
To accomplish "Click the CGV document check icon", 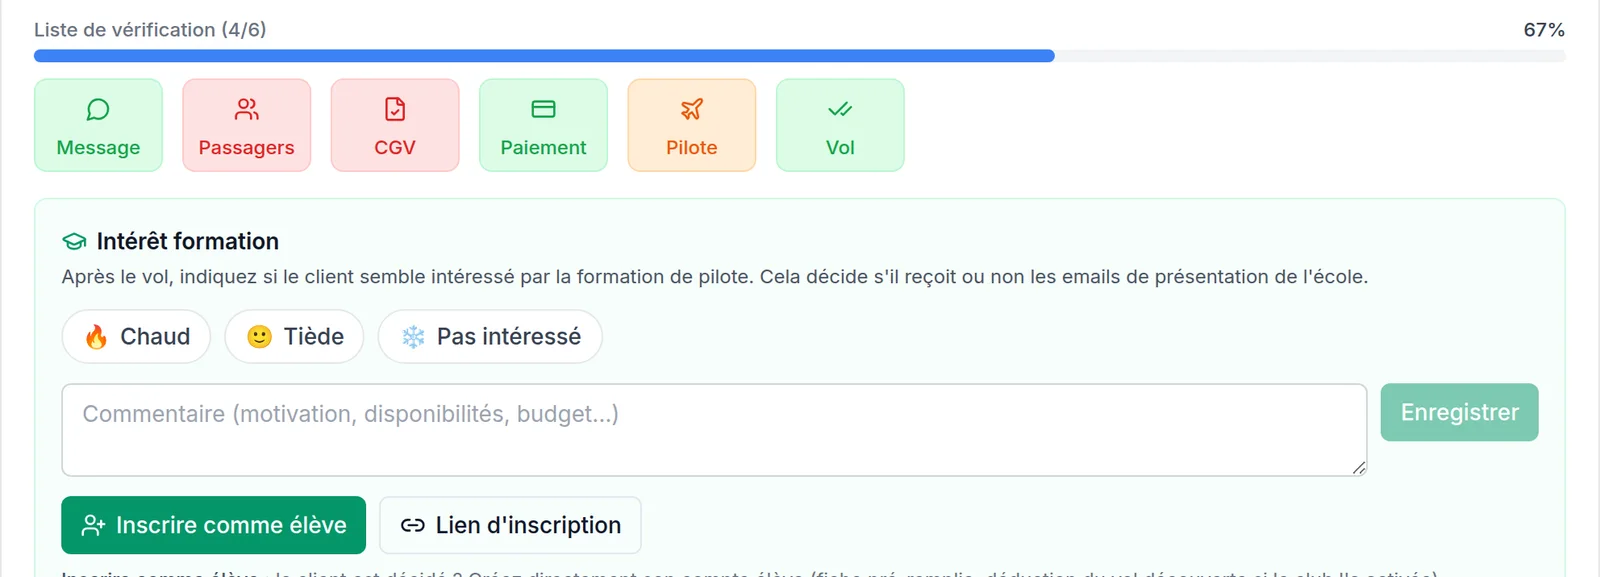I will tap(395, 109).
